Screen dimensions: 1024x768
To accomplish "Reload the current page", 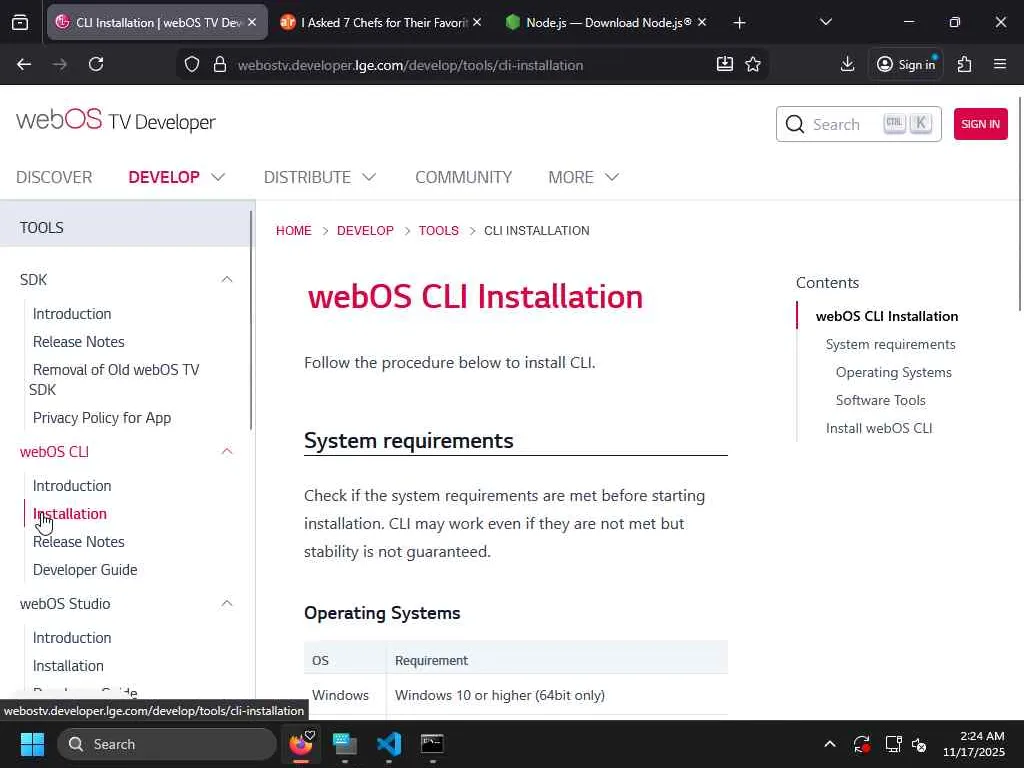I will [96, 64].
